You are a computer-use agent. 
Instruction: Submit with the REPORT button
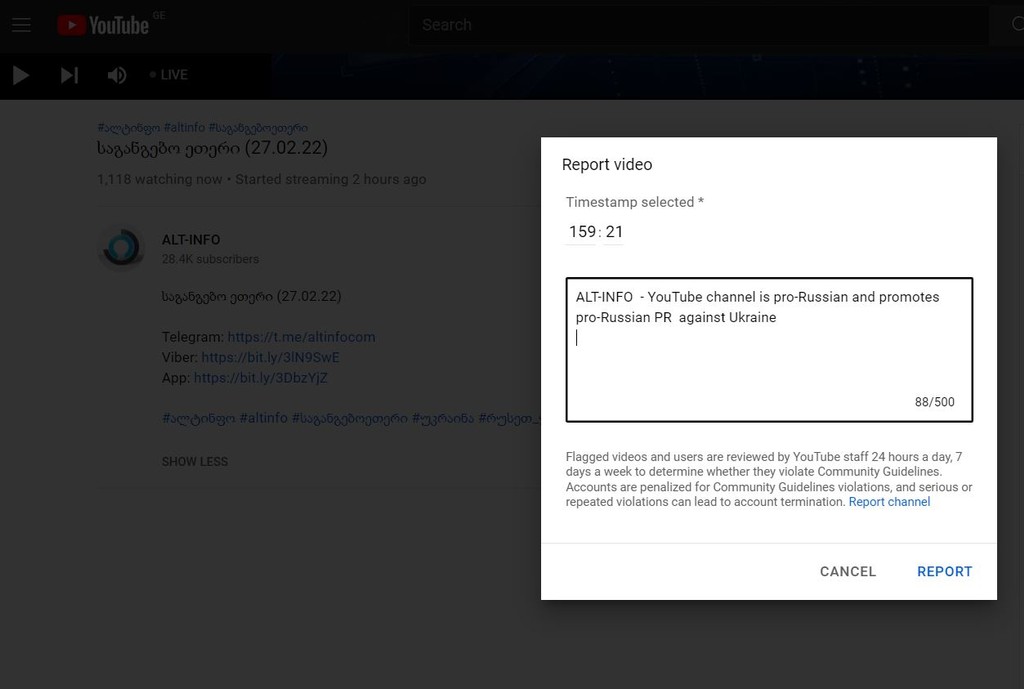[x=944, y=571]
